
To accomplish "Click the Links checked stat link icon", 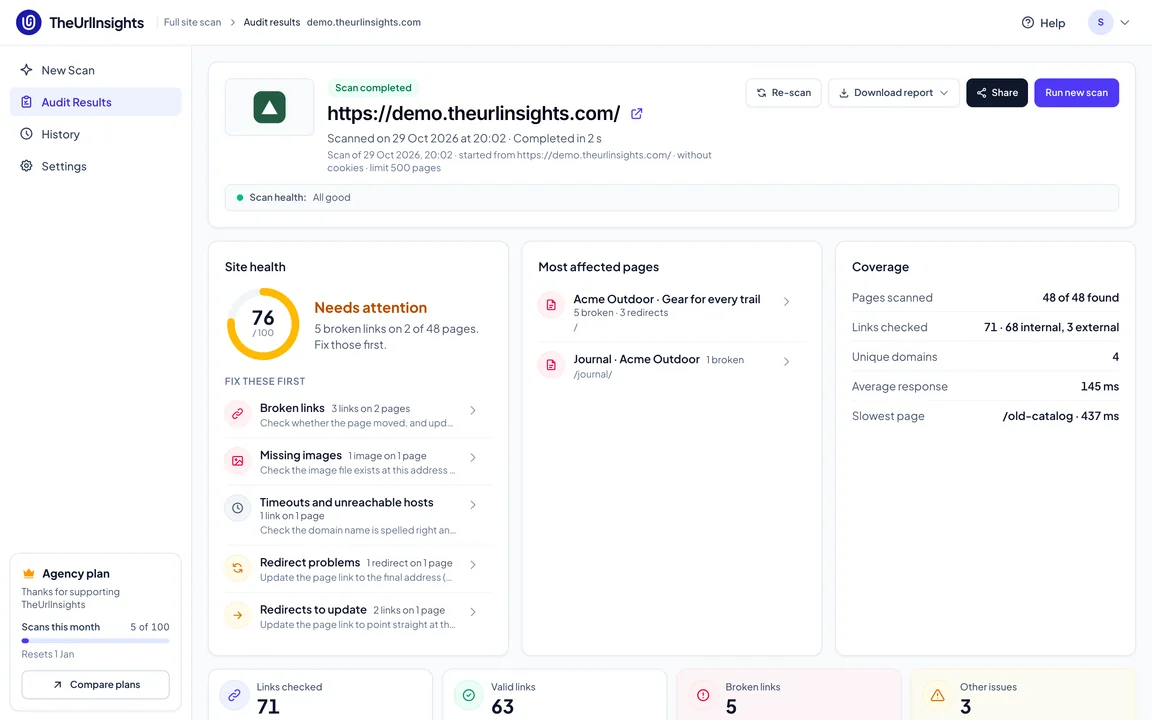I will pyautogui.click(x=234, y=695).
